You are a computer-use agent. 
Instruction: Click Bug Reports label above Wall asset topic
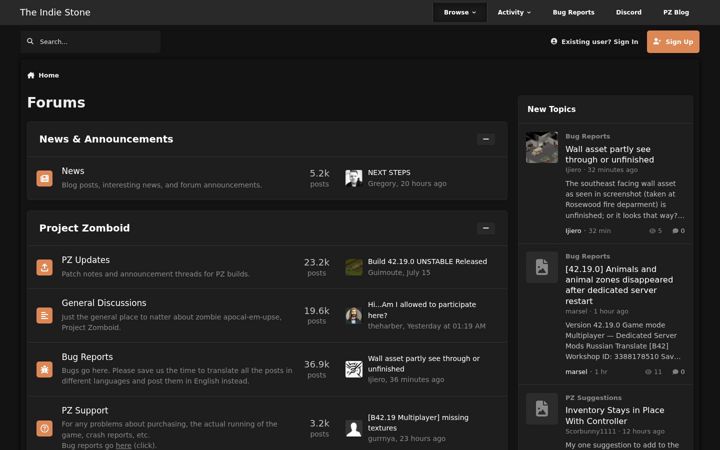coord(587,136)
